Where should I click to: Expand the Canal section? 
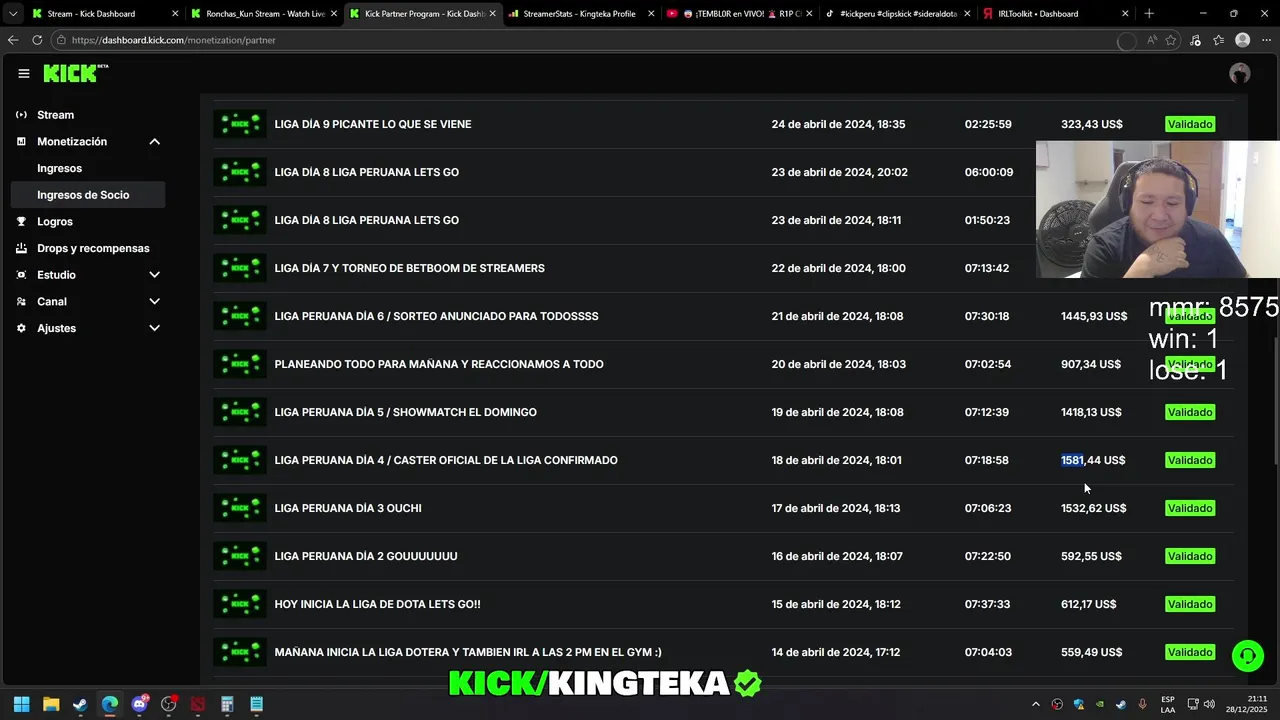point(155,301)
